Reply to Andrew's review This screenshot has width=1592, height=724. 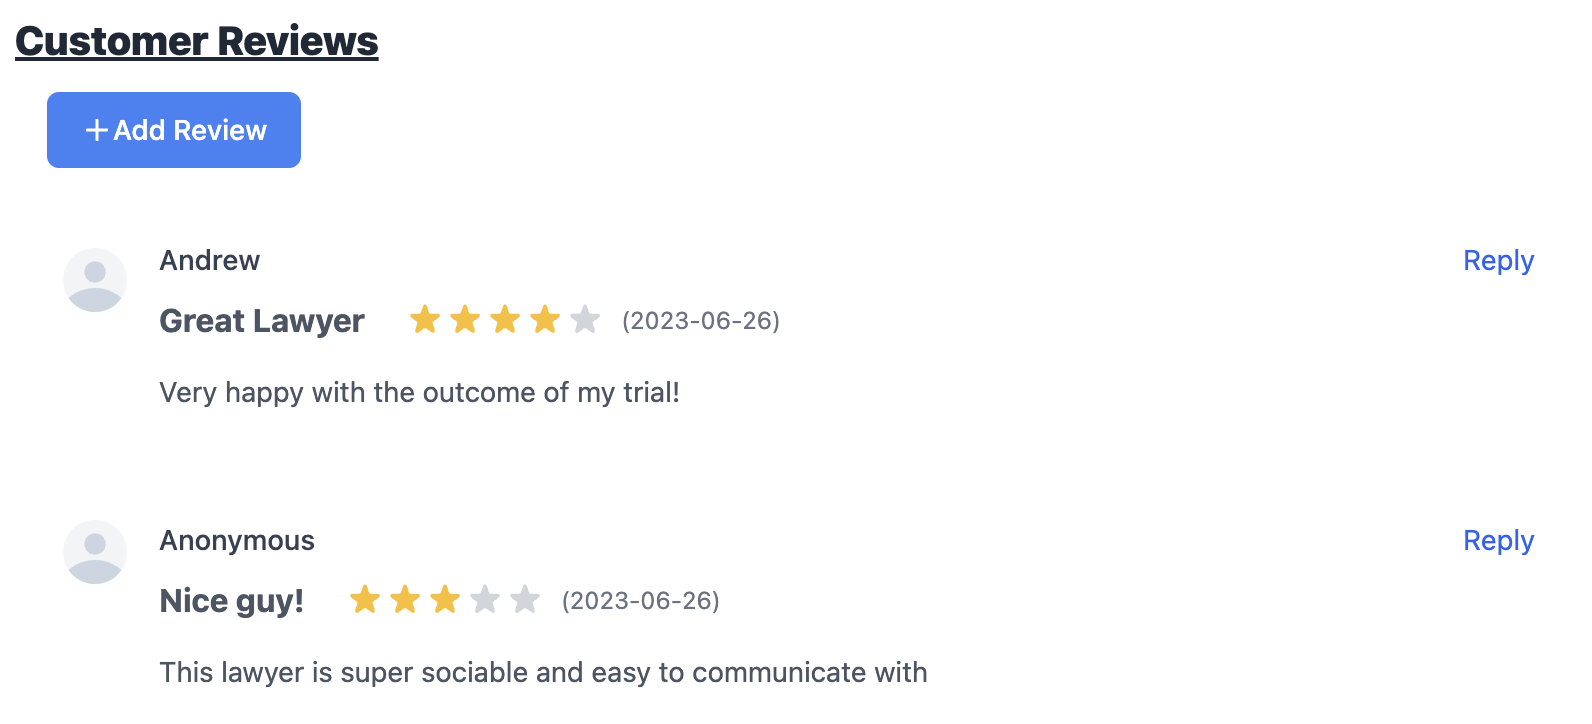click(1498, 261)
